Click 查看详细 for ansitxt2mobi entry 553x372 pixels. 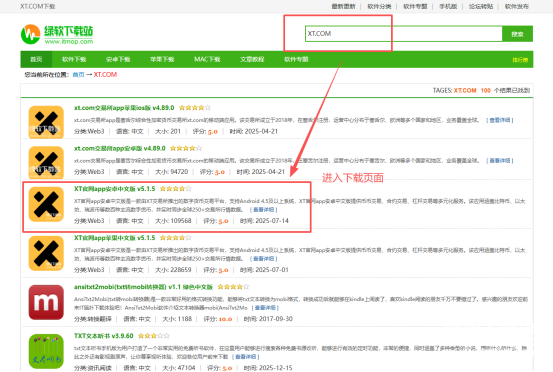pyautogui.click(x=265, y=308)
